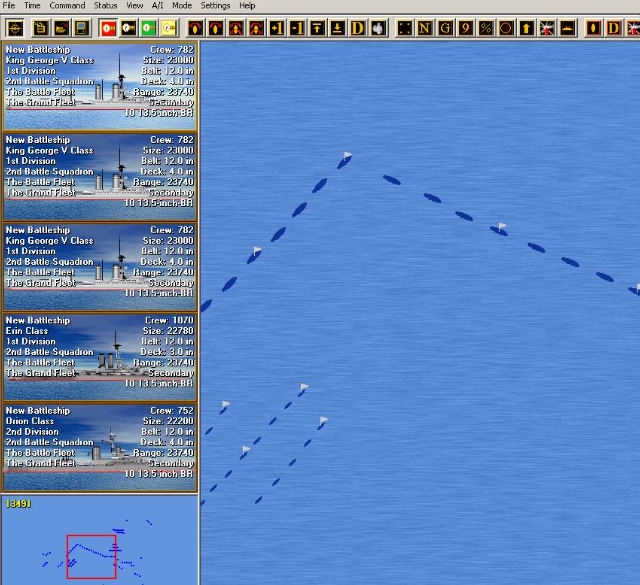Click the circle outline toolbar icon
This screenshot has width=640, height=585.
[x=506, y=28]
